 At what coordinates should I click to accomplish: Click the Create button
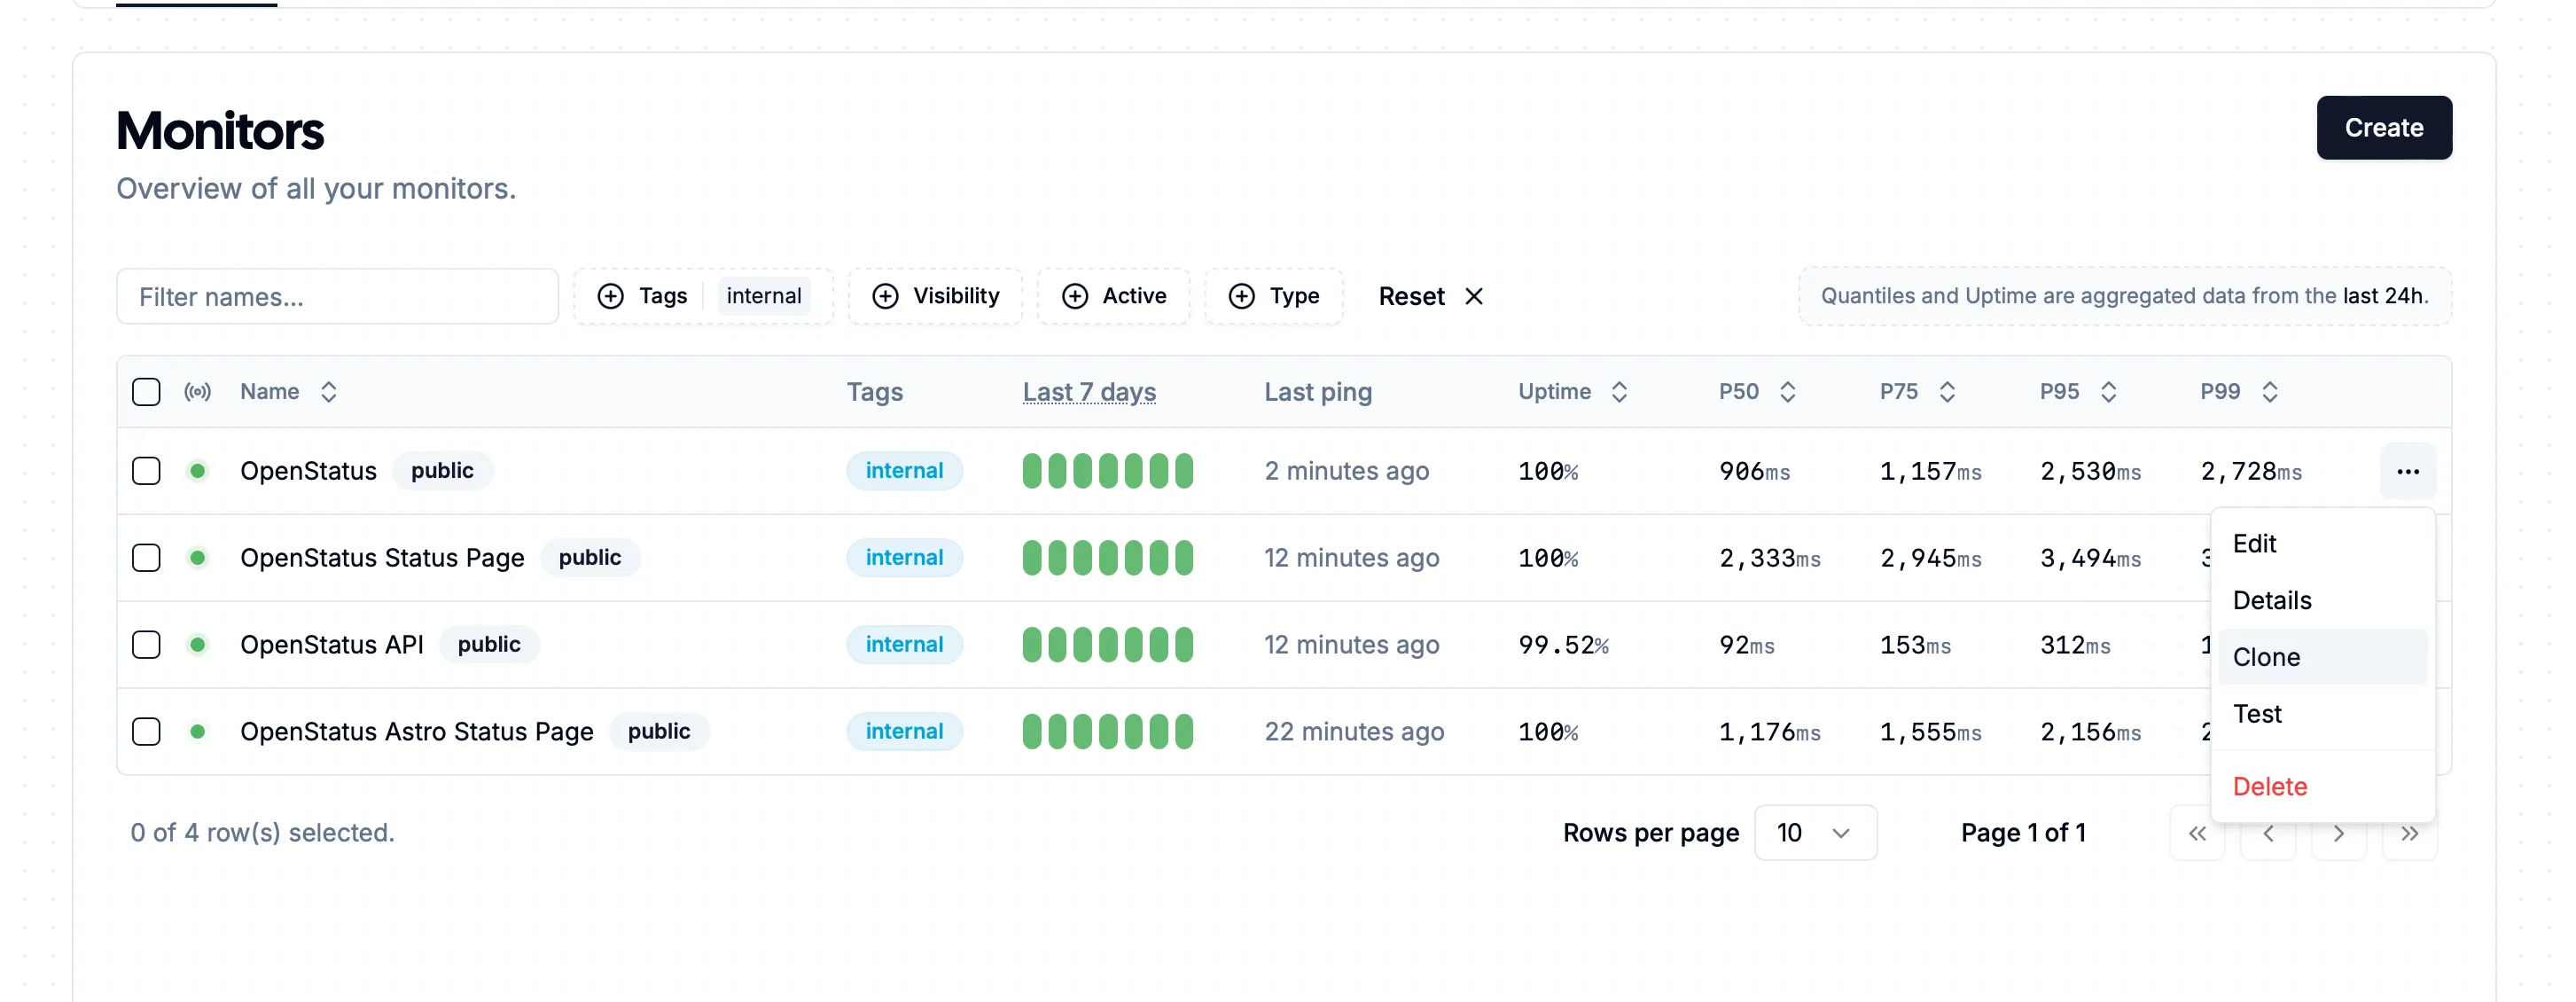pyautogui.click(x=2384, y=127)
